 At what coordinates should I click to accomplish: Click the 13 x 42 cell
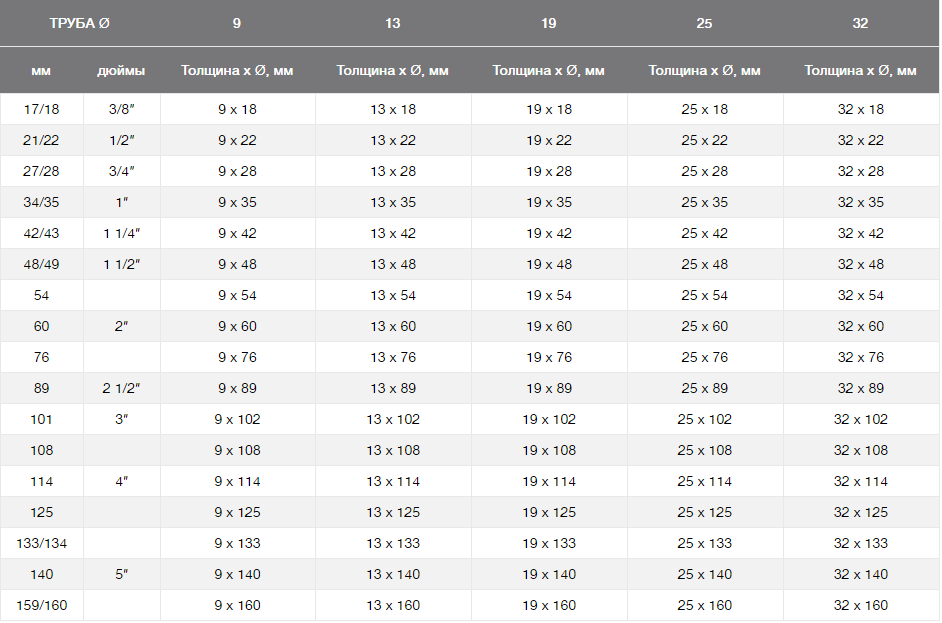tap(393, 233)
